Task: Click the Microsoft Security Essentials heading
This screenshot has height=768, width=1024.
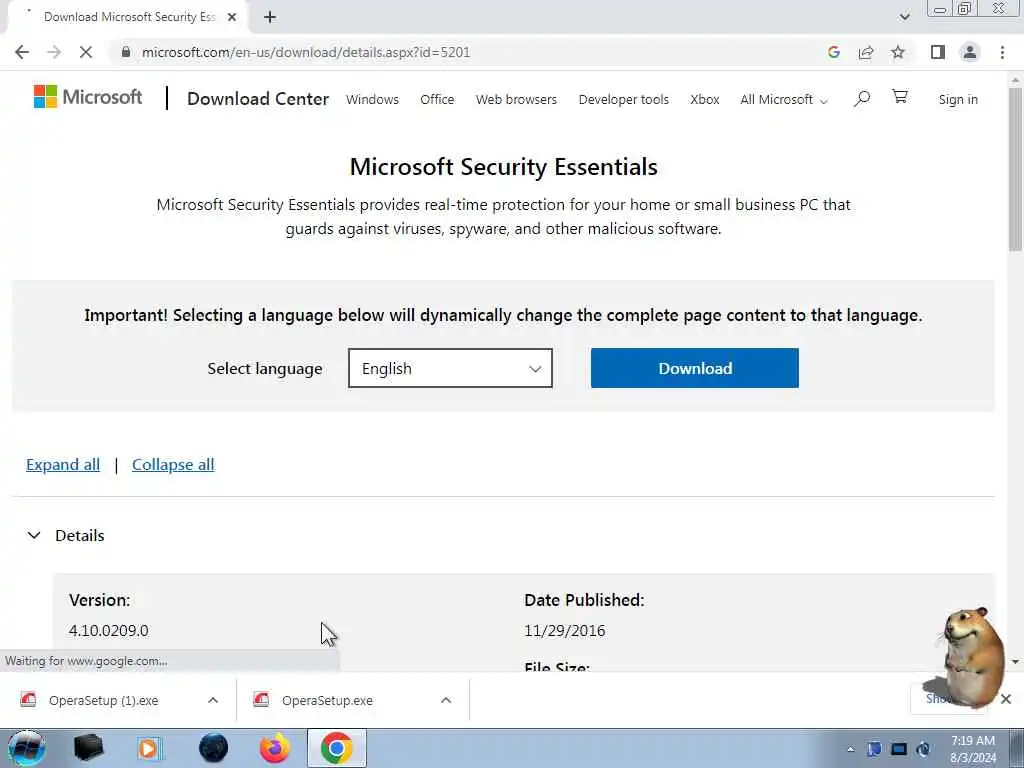Action: click(504, 167)
